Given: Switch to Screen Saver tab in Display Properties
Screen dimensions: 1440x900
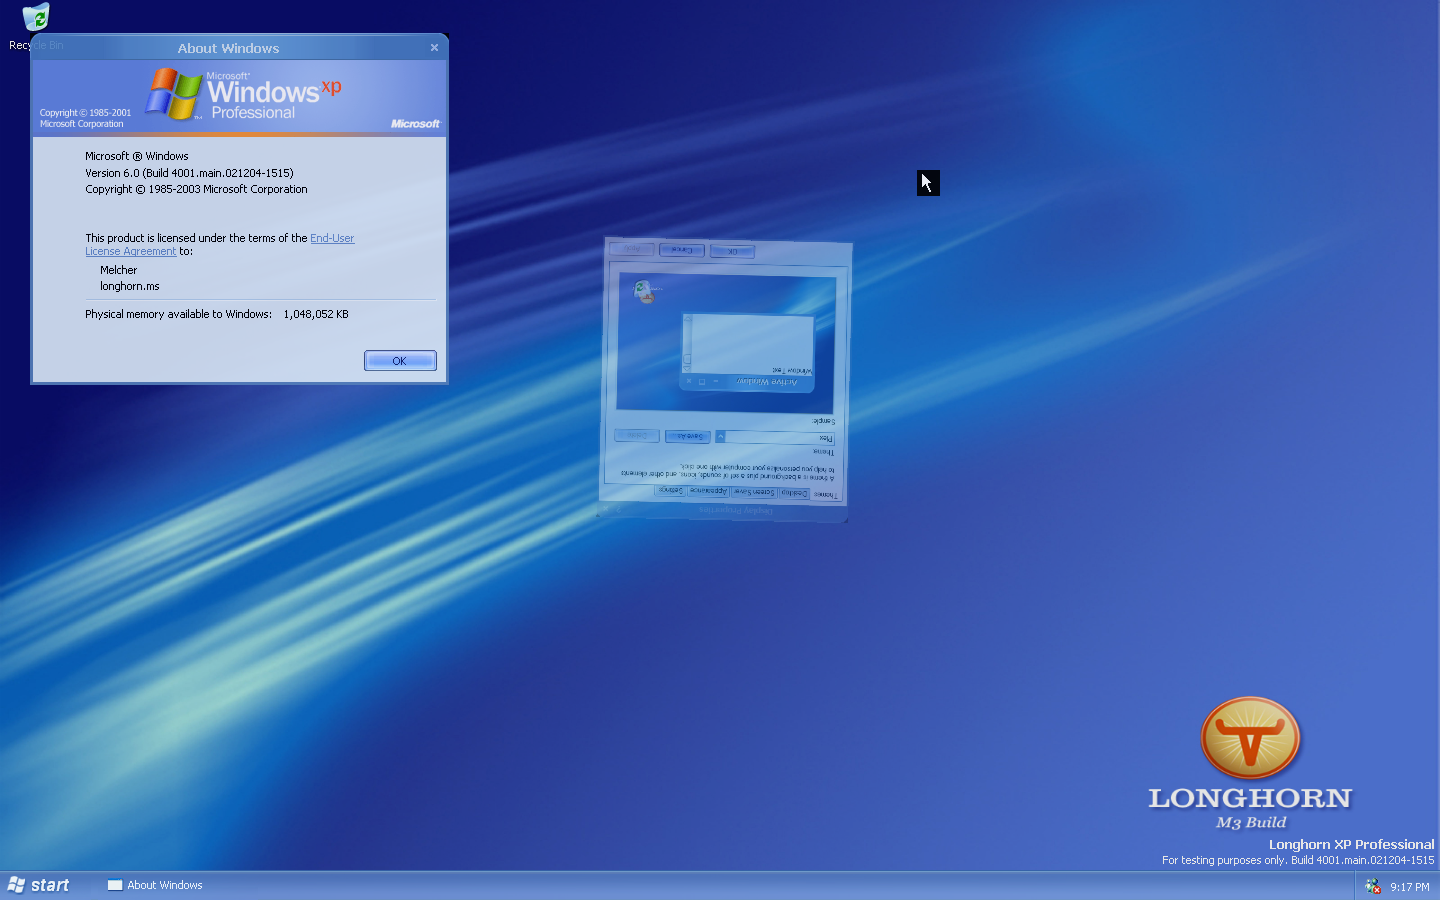Looking at the screenshot, I should (754, 492).
